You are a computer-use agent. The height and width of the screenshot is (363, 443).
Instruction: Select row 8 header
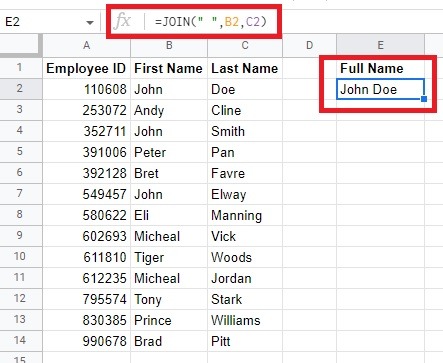[x=21, y=215]
